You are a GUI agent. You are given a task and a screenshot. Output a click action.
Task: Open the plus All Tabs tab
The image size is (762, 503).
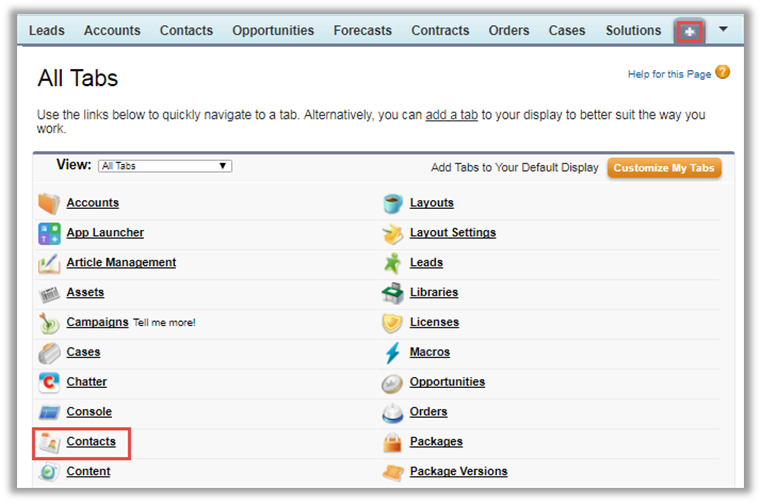(x=689, y=31)
